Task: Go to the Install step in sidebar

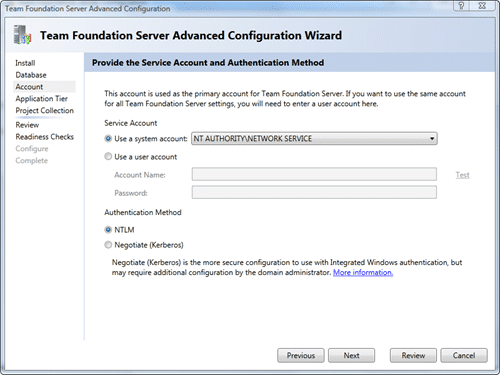Action: point(25,63)
